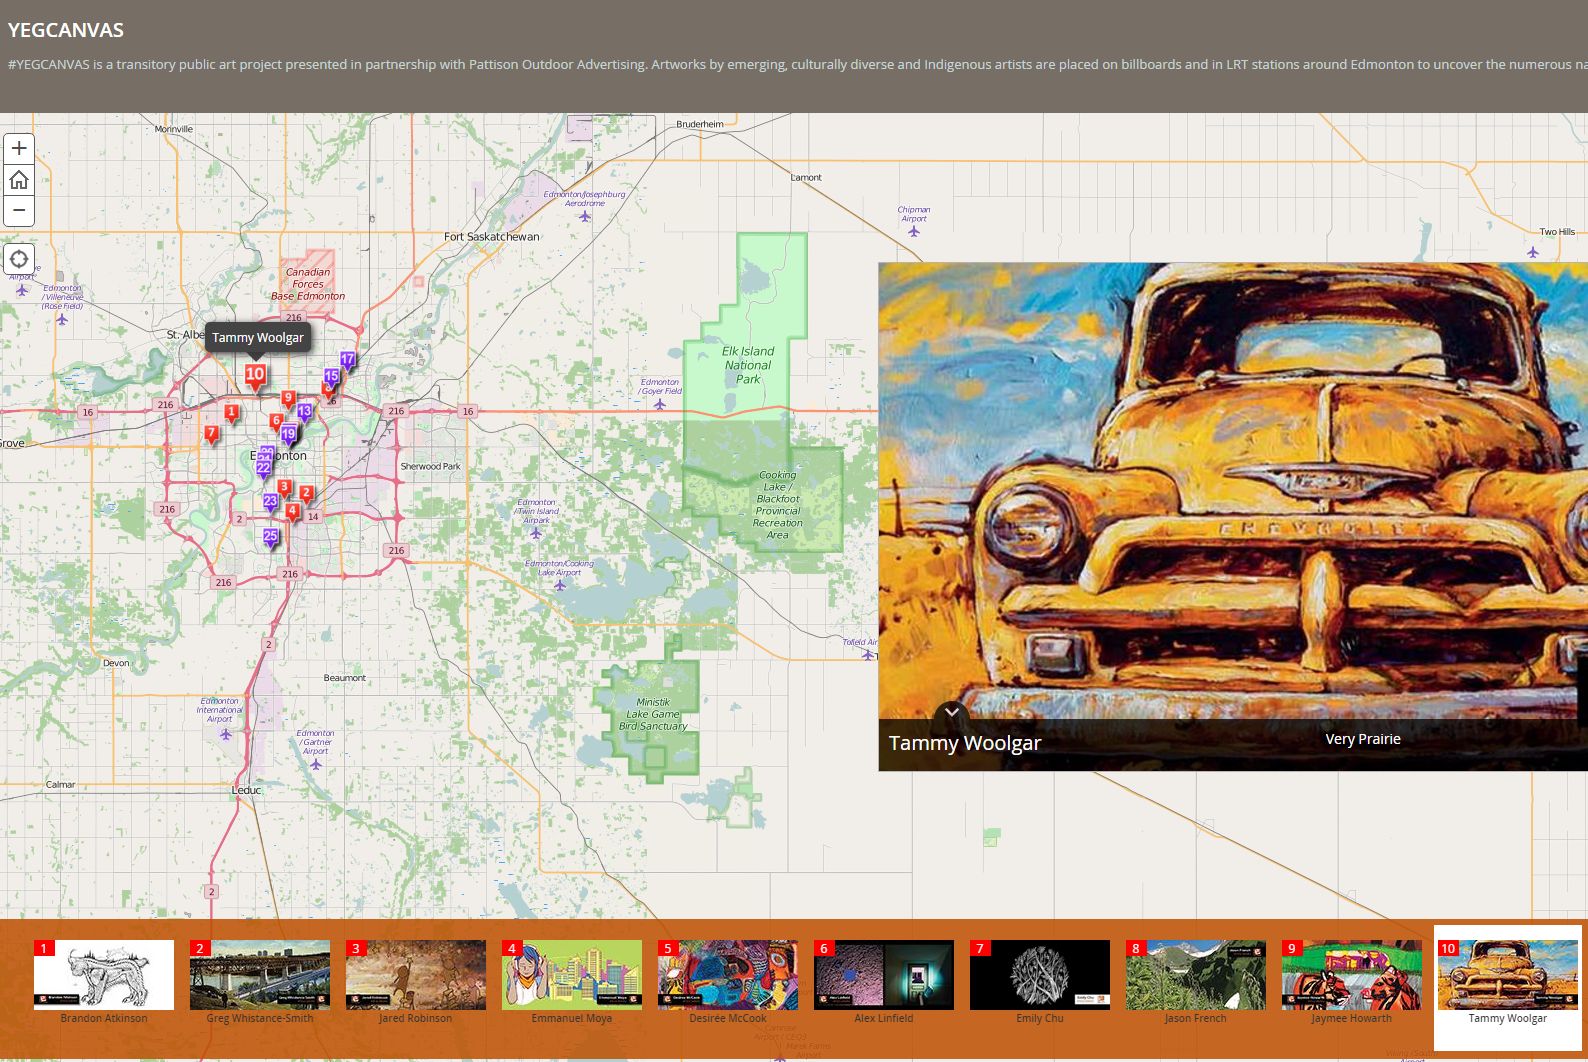Select purple map marker number 17

click(x=348, y=360)
